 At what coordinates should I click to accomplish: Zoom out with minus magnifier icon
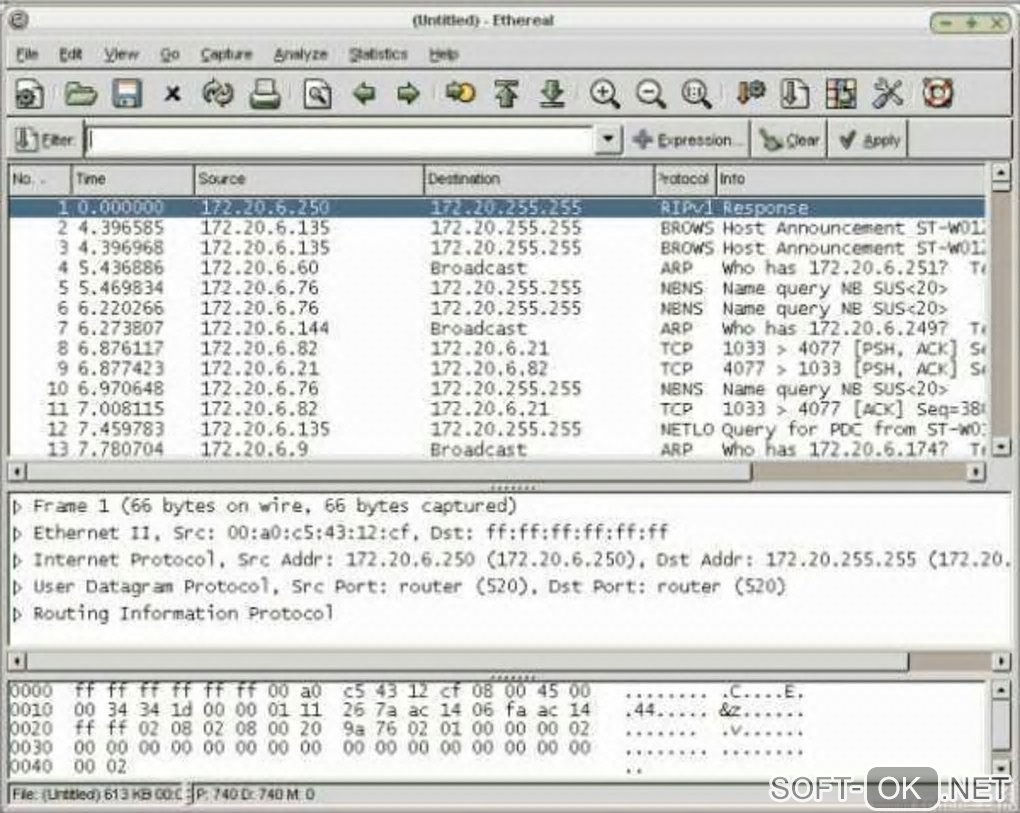[651, 94]
